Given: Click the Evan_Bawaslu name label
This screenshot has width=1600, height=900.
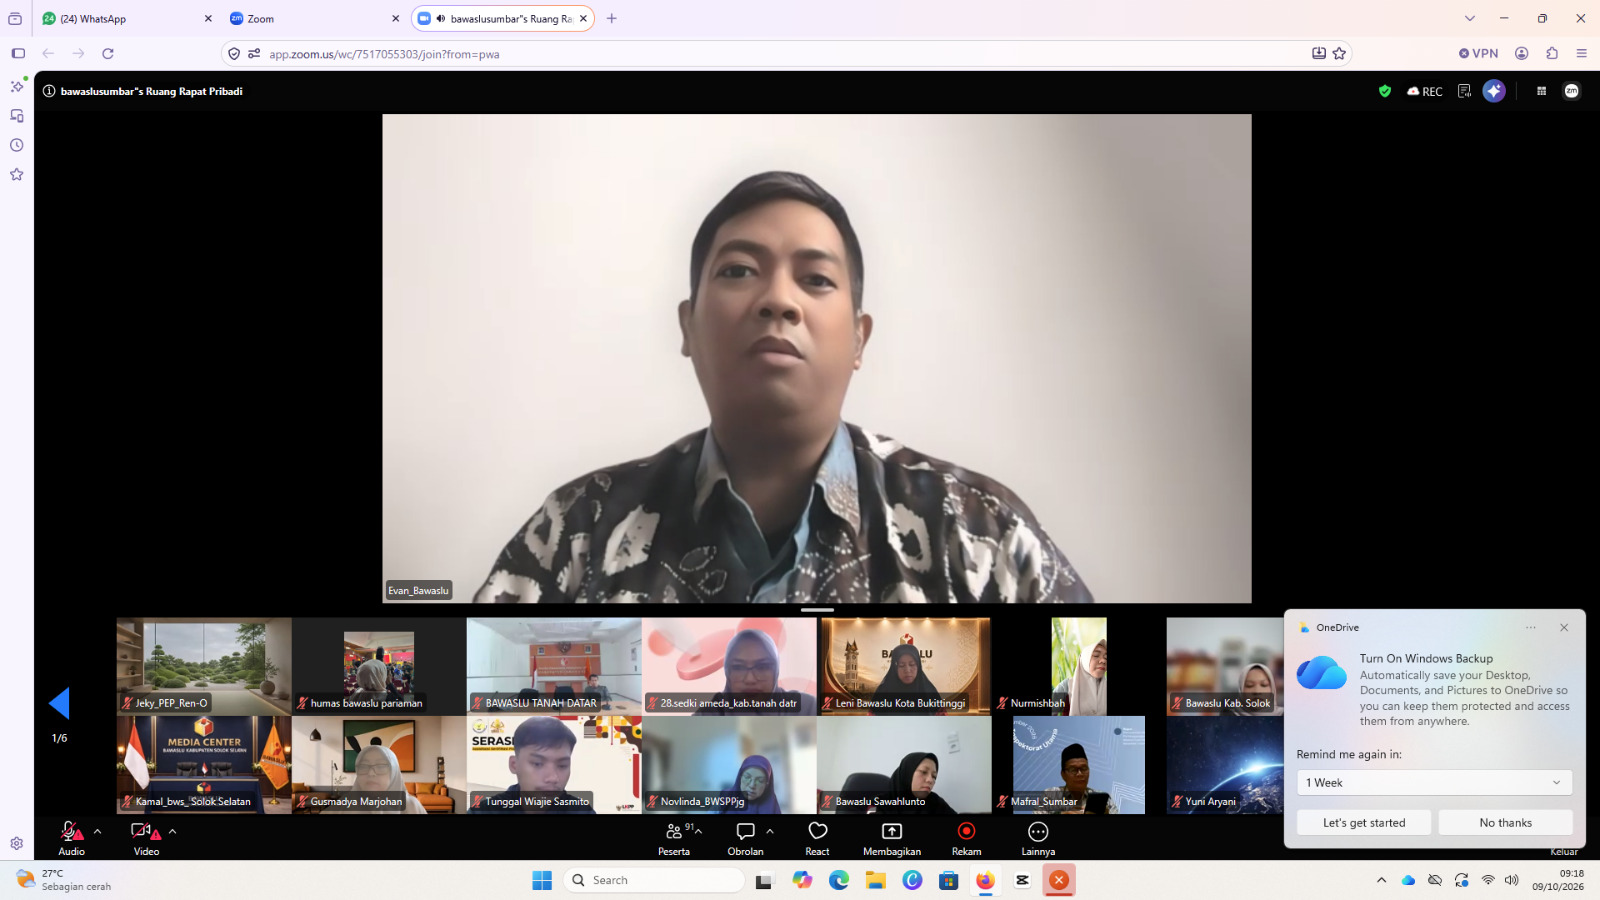Looking at the screenshot, I should 419,590.
